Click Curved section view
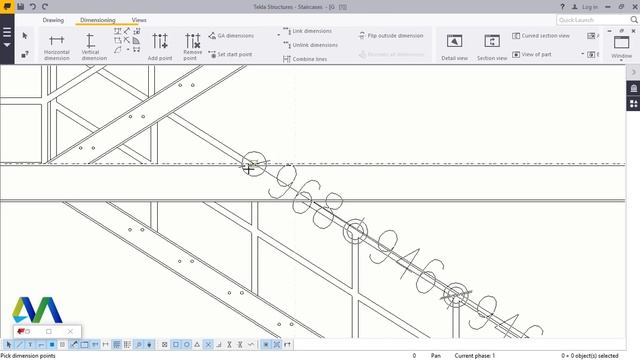Viewport: 640px width, 360px height. click(541, 36)
